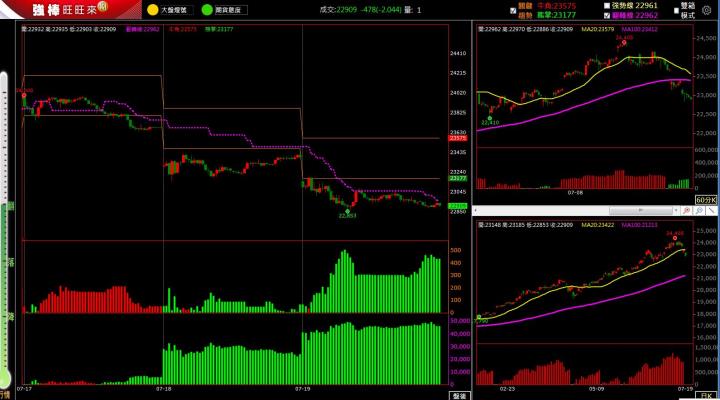Select the trend line drawing tool
The height and width of the screenshot is (400, 720).
pos(711,211)
